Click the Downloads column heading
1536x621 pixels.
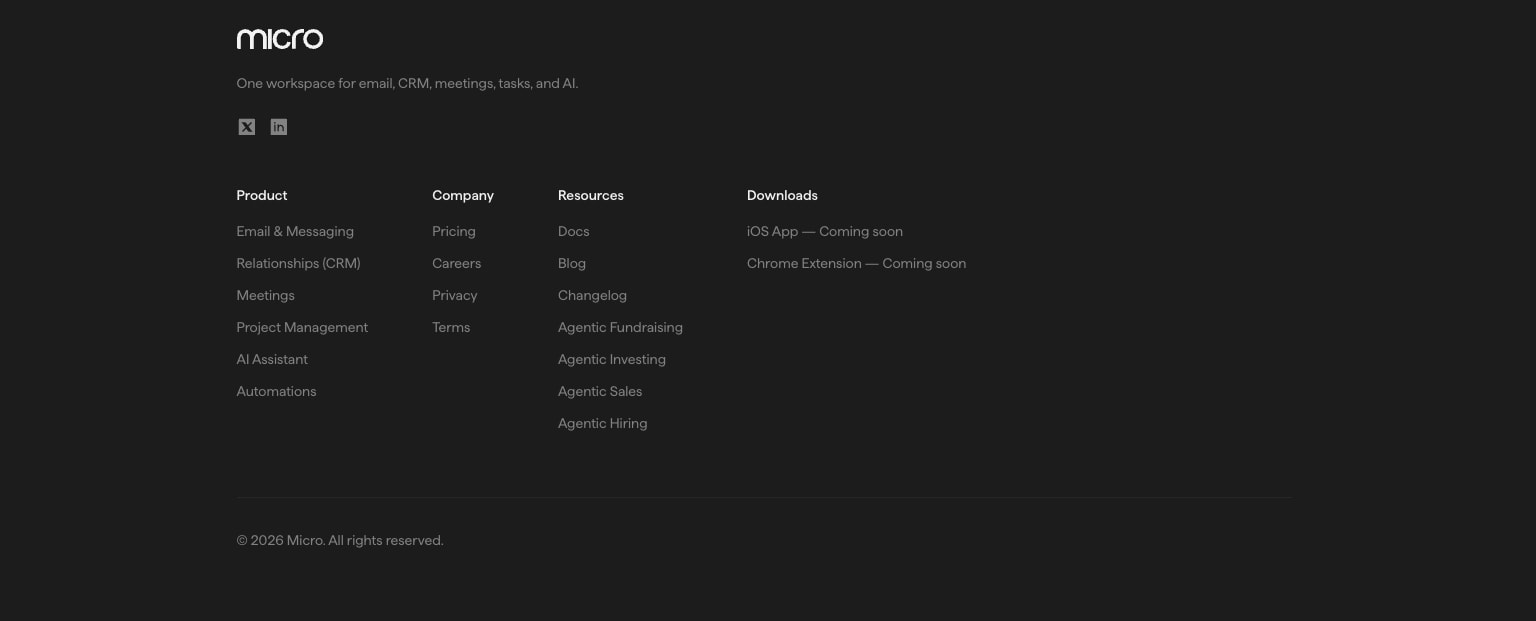tap(782, 195)
